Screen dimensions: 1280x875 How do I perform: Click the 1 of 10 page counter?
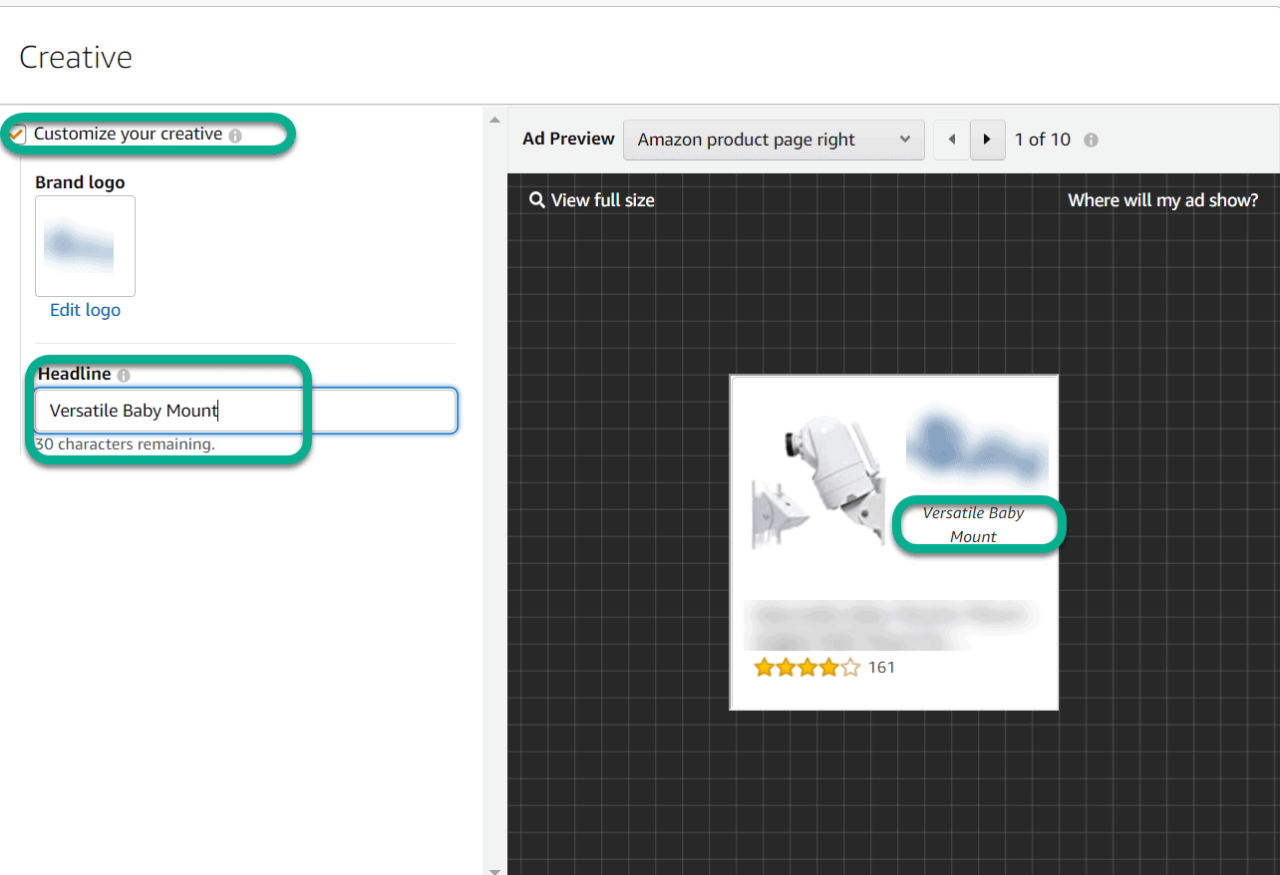[1042, 140]
